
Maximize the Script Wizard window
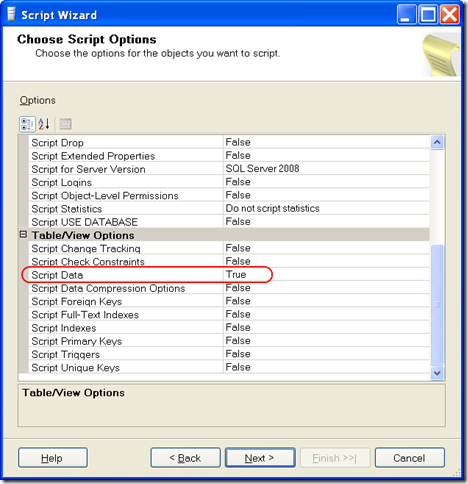point(428,15)
